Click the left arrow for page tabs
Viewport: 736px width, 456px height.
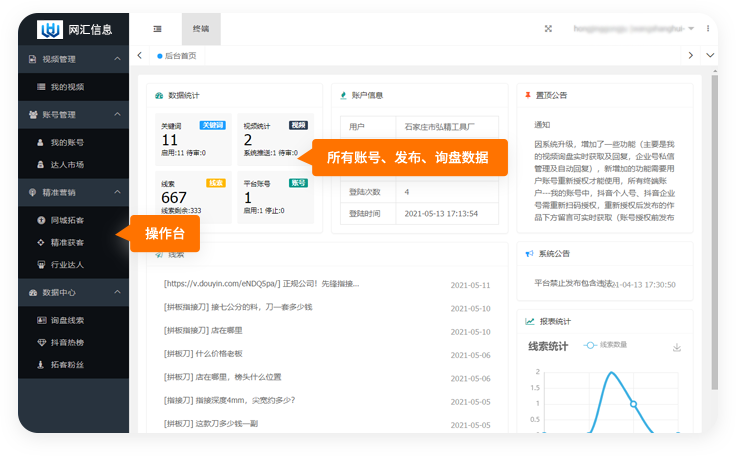click(139, 55)
